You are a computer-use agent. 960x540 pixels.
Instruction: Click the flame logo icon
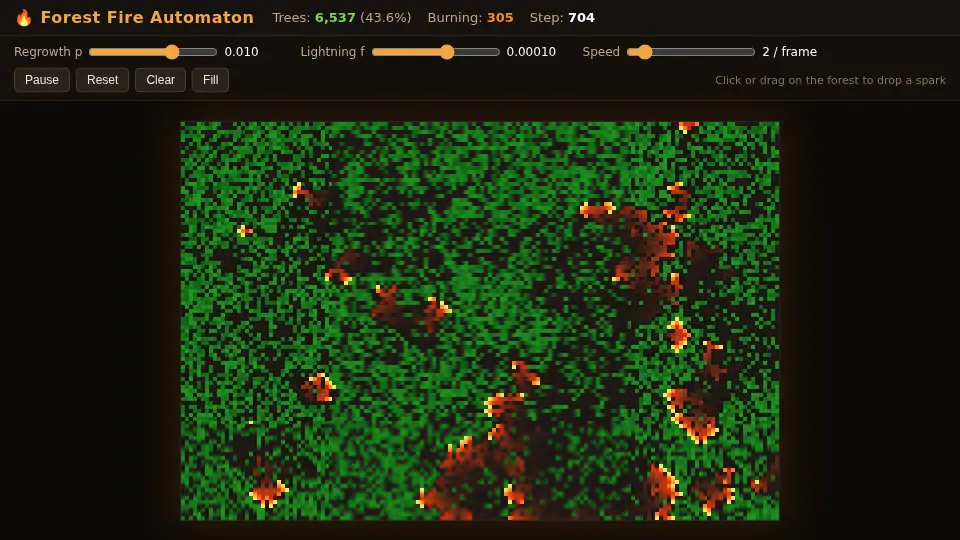click(x=24, y=18)
